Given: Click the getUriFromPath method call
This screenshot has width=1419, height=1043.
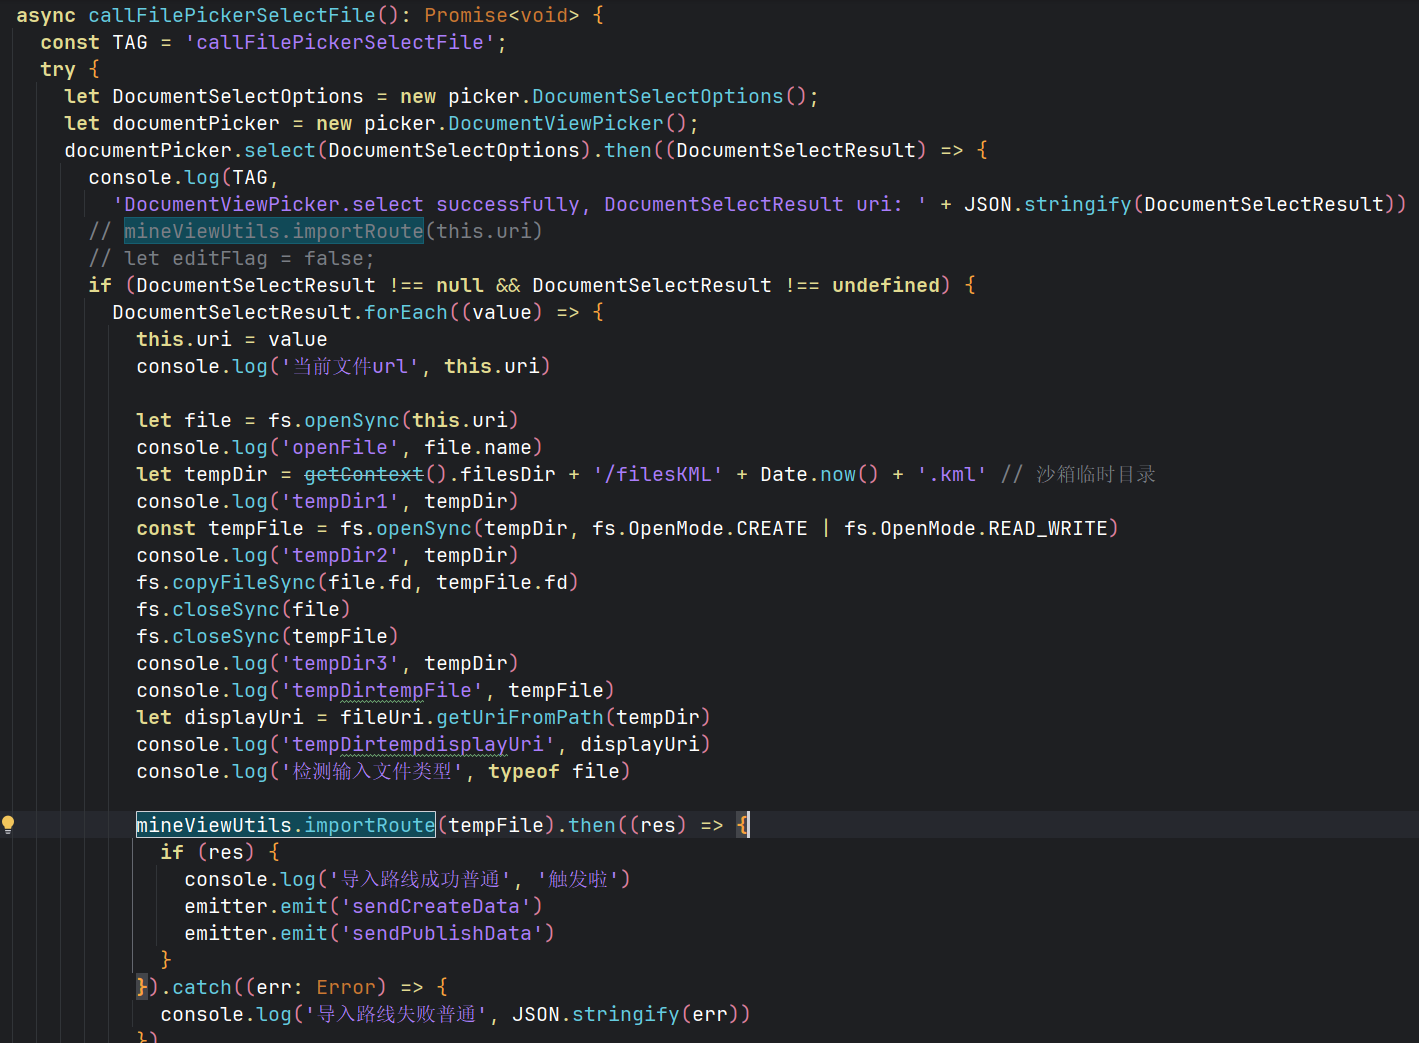Looking at the screenshot, I should [x=519, y=717].
